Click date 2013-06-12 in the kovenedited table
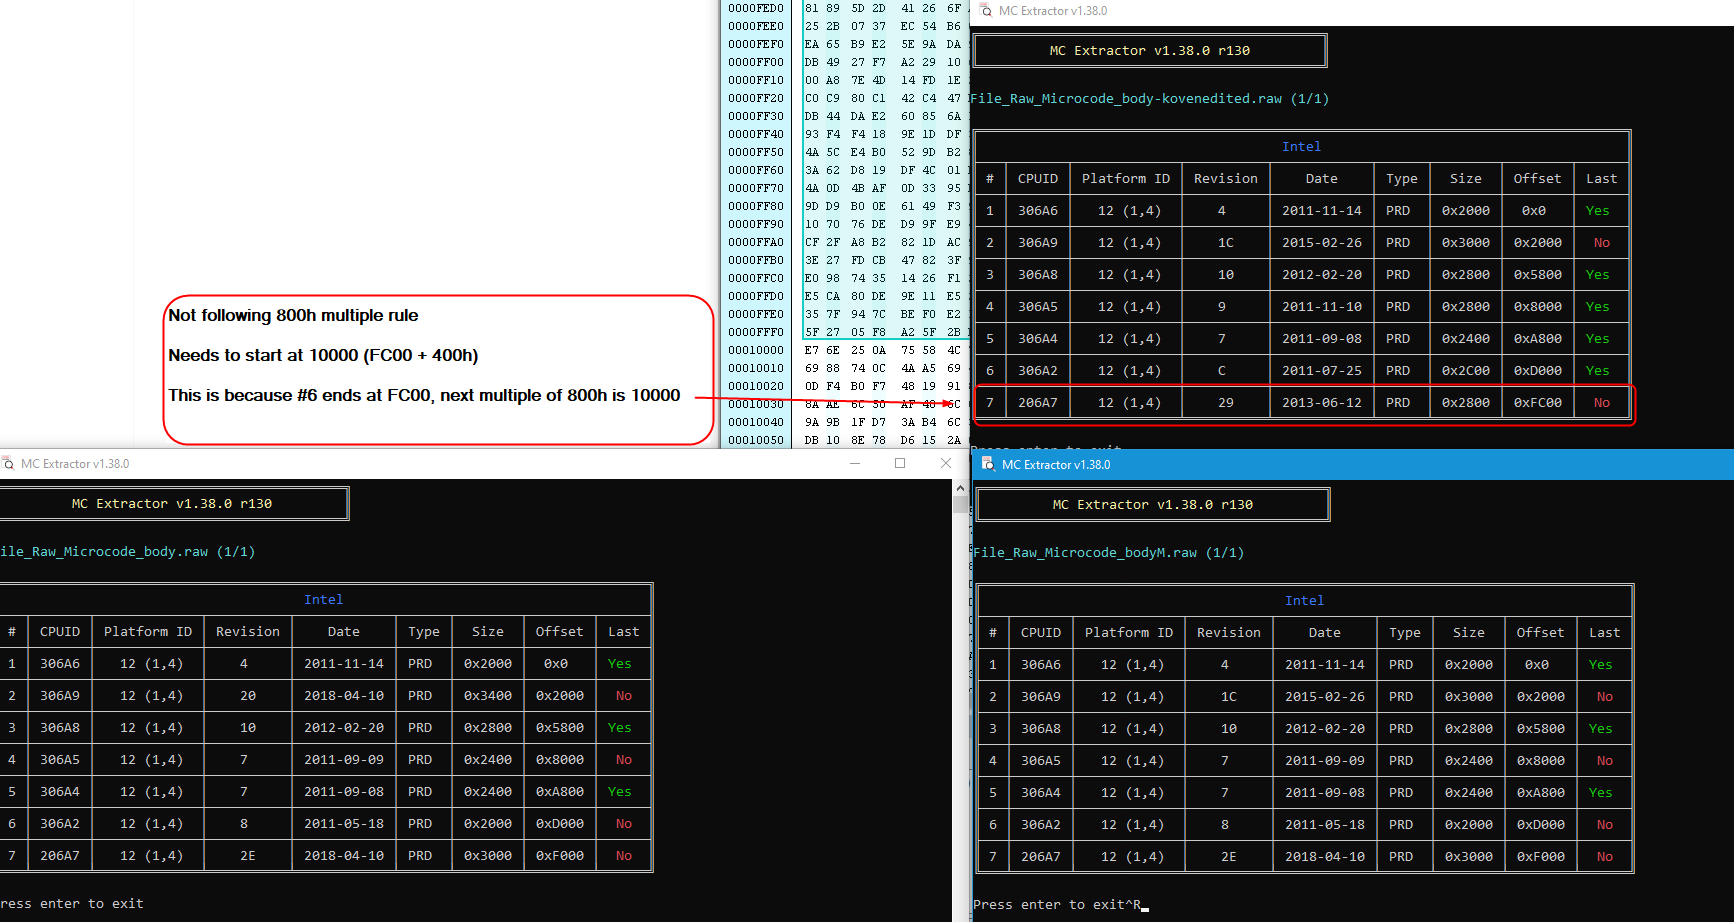1734x922 pixels. tap(1322, 402)
